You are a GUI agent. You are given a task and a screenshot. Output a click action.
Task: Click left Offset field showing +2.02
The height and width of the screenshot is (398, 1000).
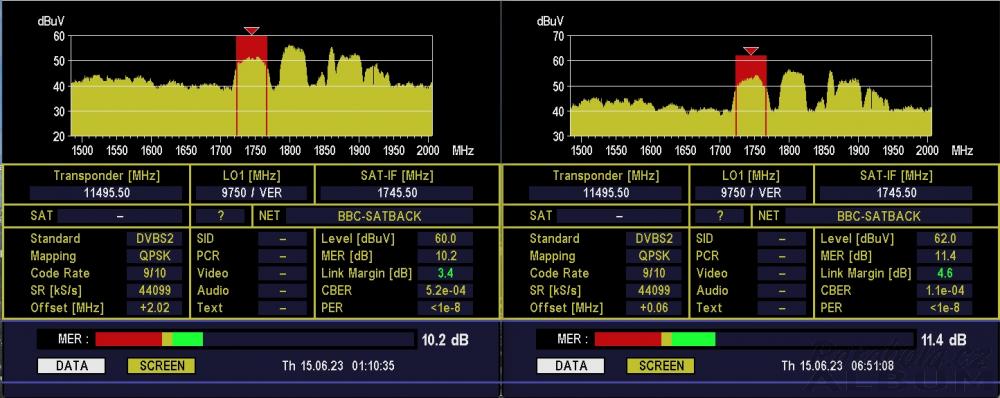pos(154,308)
